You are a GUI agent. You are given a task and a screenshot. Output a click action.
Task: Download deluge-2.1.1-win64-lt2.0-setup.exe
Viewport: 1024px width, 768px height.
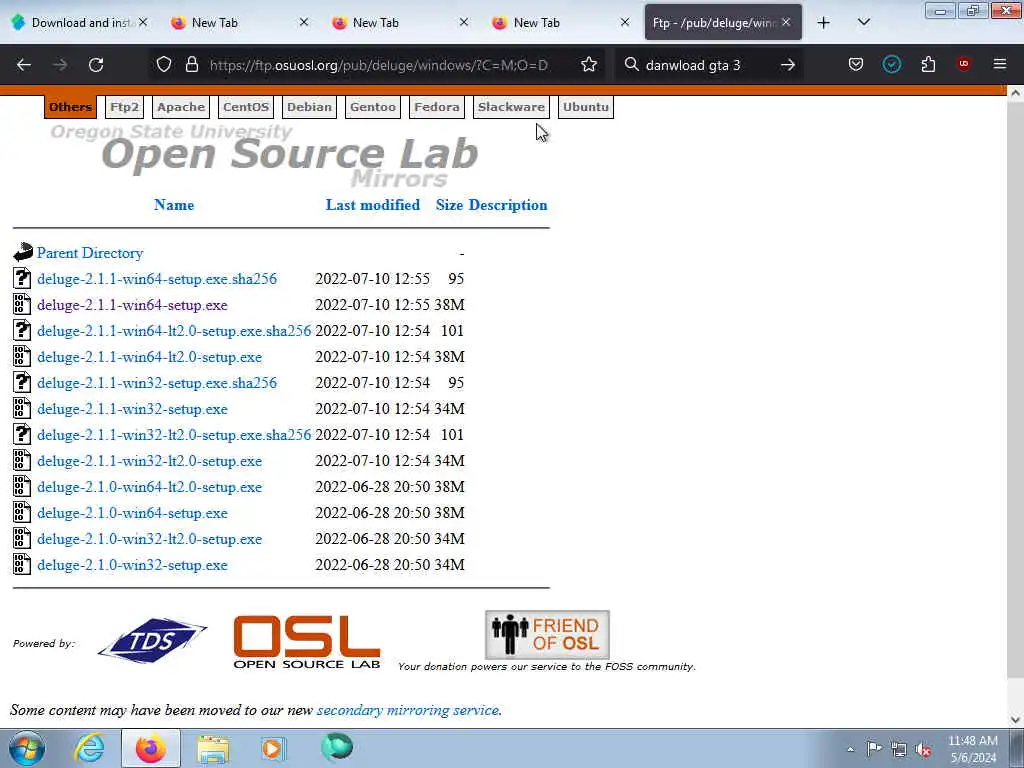[x=149, y=357]
